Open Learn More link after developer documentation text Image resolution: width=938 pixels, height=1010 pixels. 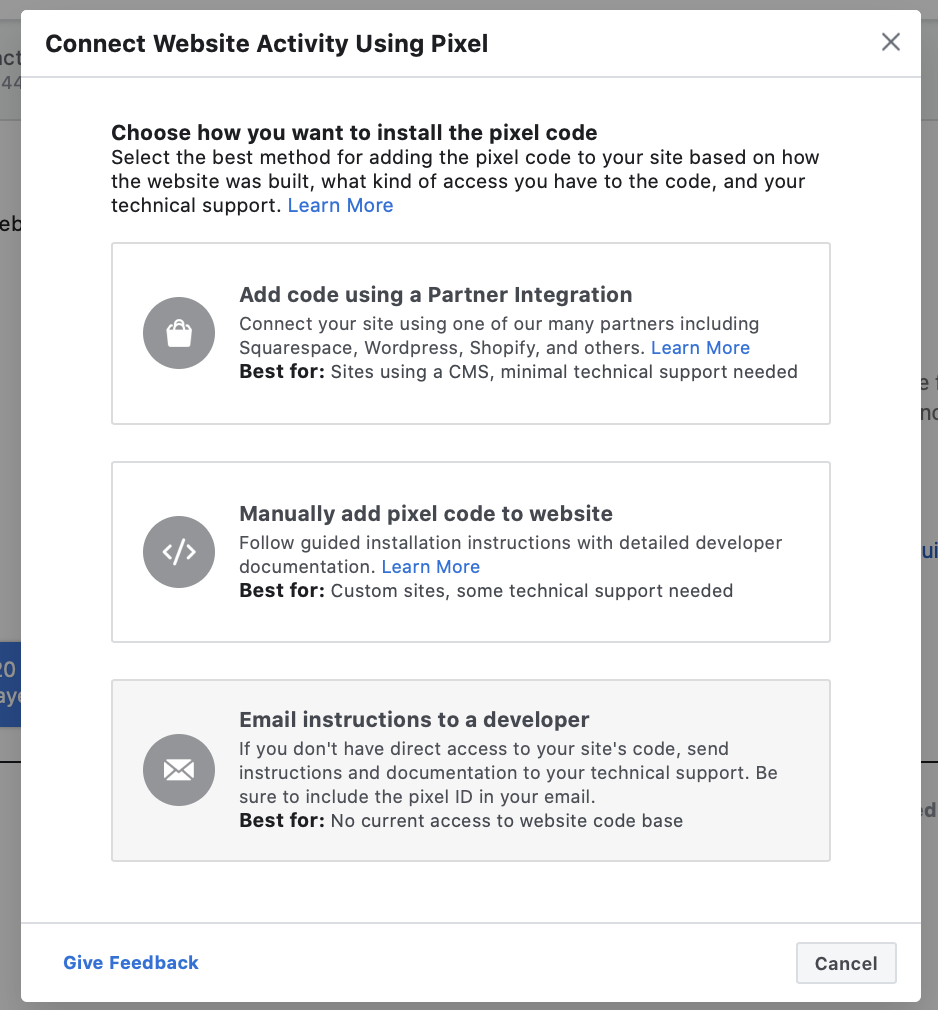pyautogui.click(x=431, y=567)
